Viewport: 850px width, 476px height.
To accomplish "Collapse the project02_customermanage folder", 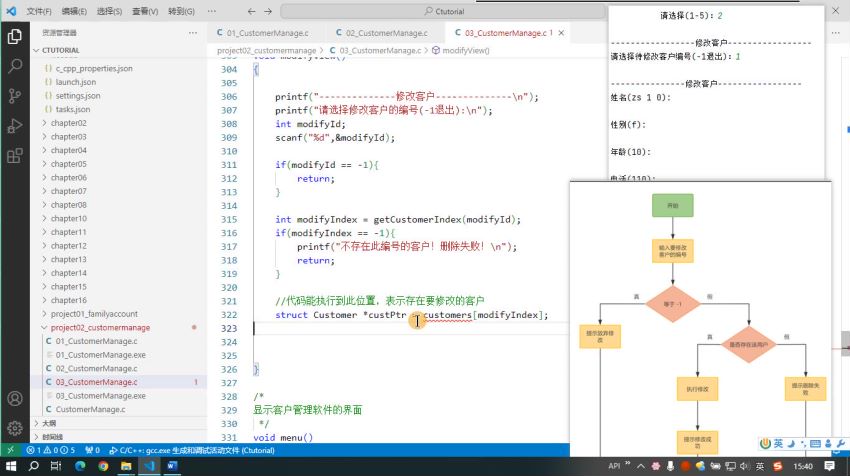I will point(100,327).
